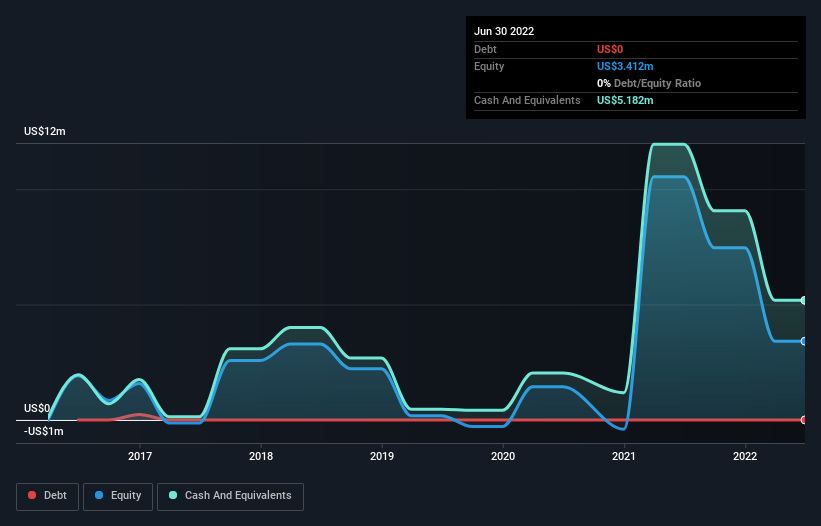
Task: Click the US$0 y-axis label
Action: [37, 408]
